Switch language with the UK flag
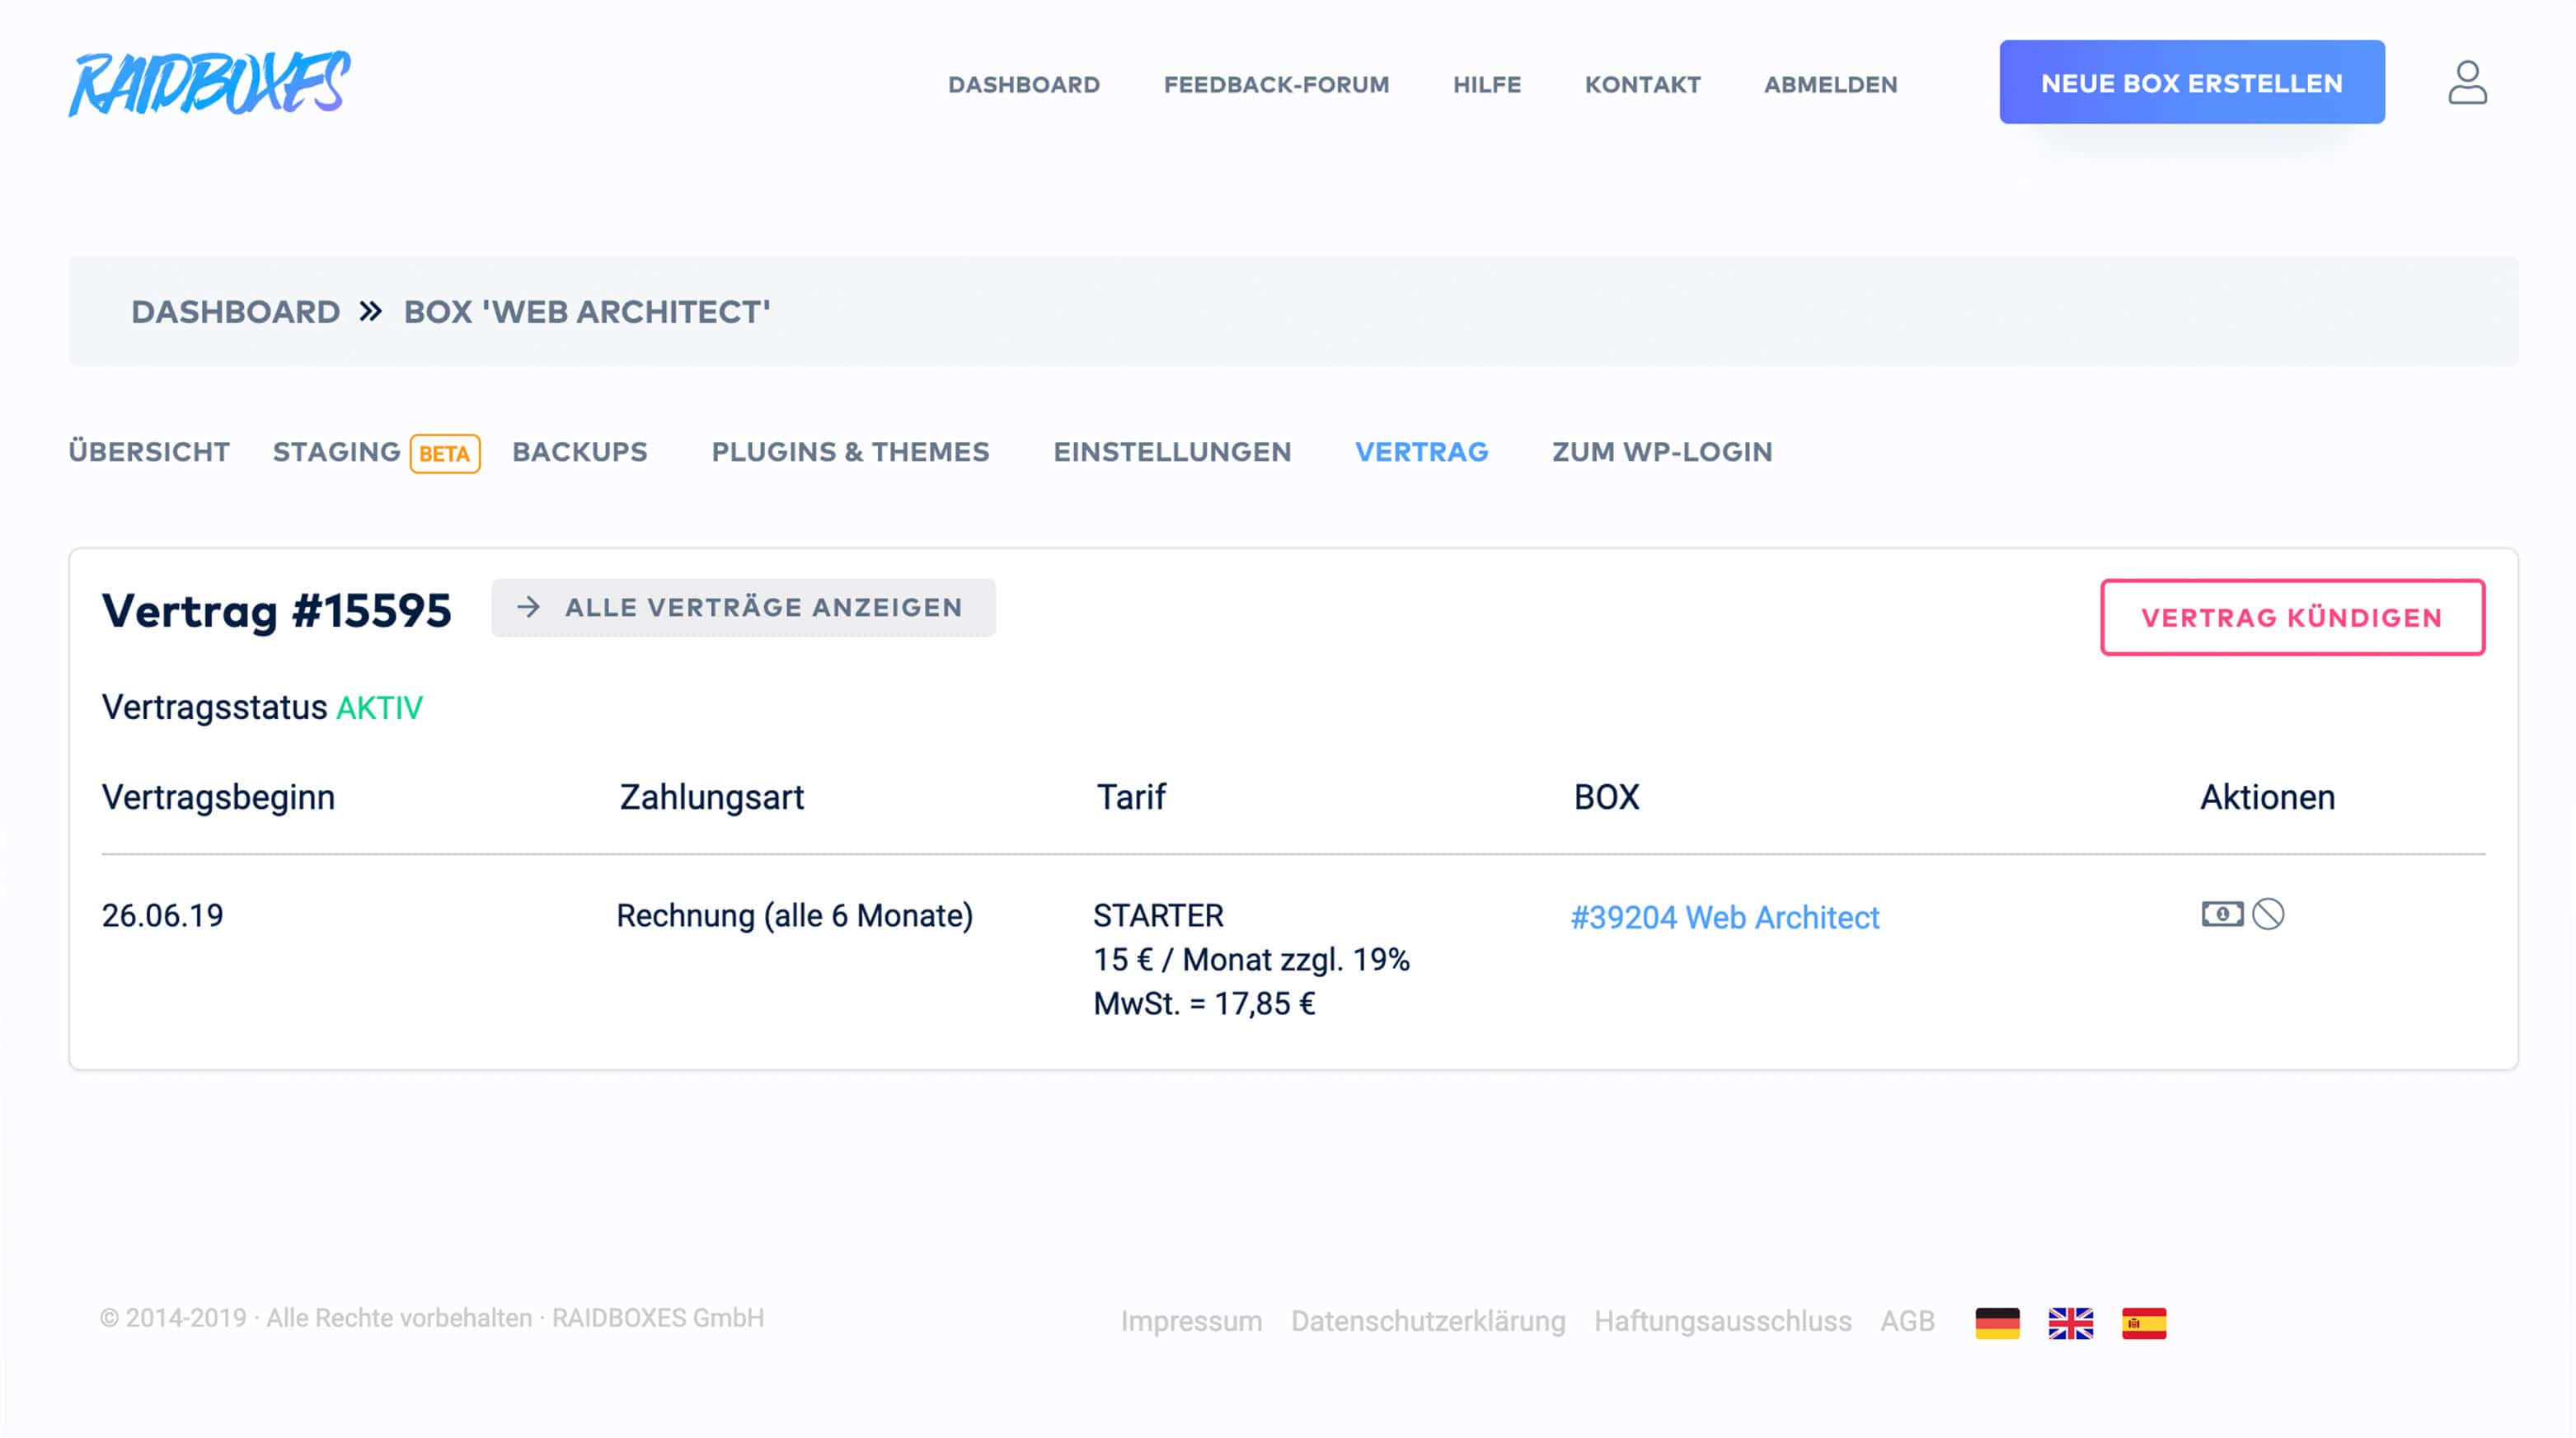Screen dimensions: 2576x1438 click(2070, 1322)
